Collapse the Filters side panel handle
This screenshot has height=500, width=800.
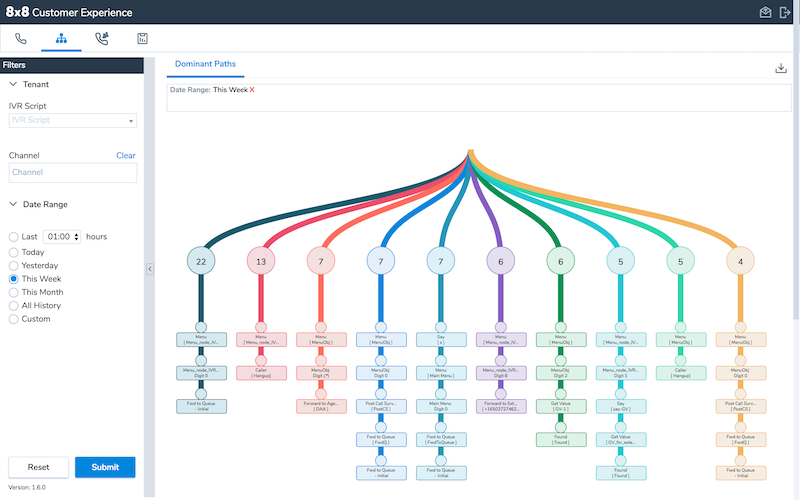pyautogui.click(x=149, y=269)
